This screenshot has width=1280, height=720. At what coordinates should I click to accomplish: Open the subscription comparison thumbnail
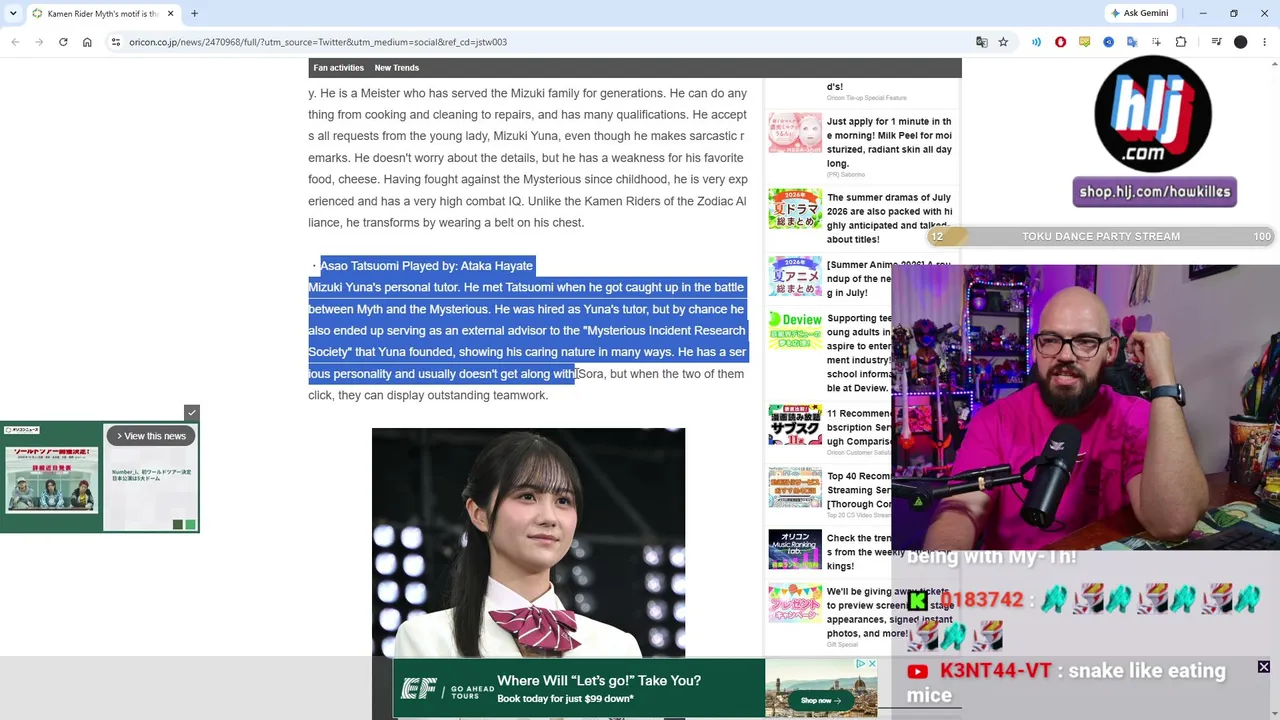point(795,425)
